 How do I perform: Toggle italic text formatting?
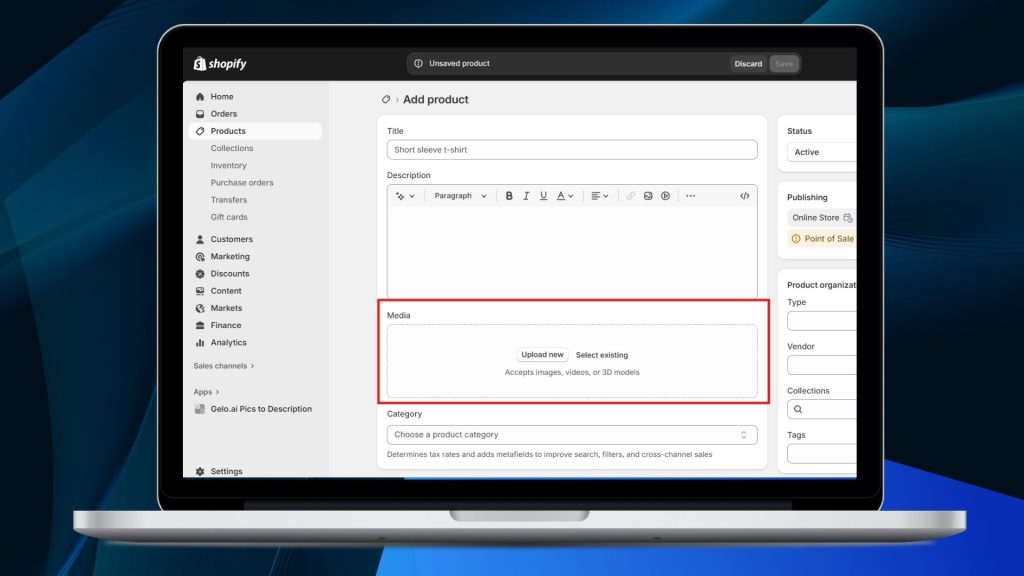(x=526, y=196)
